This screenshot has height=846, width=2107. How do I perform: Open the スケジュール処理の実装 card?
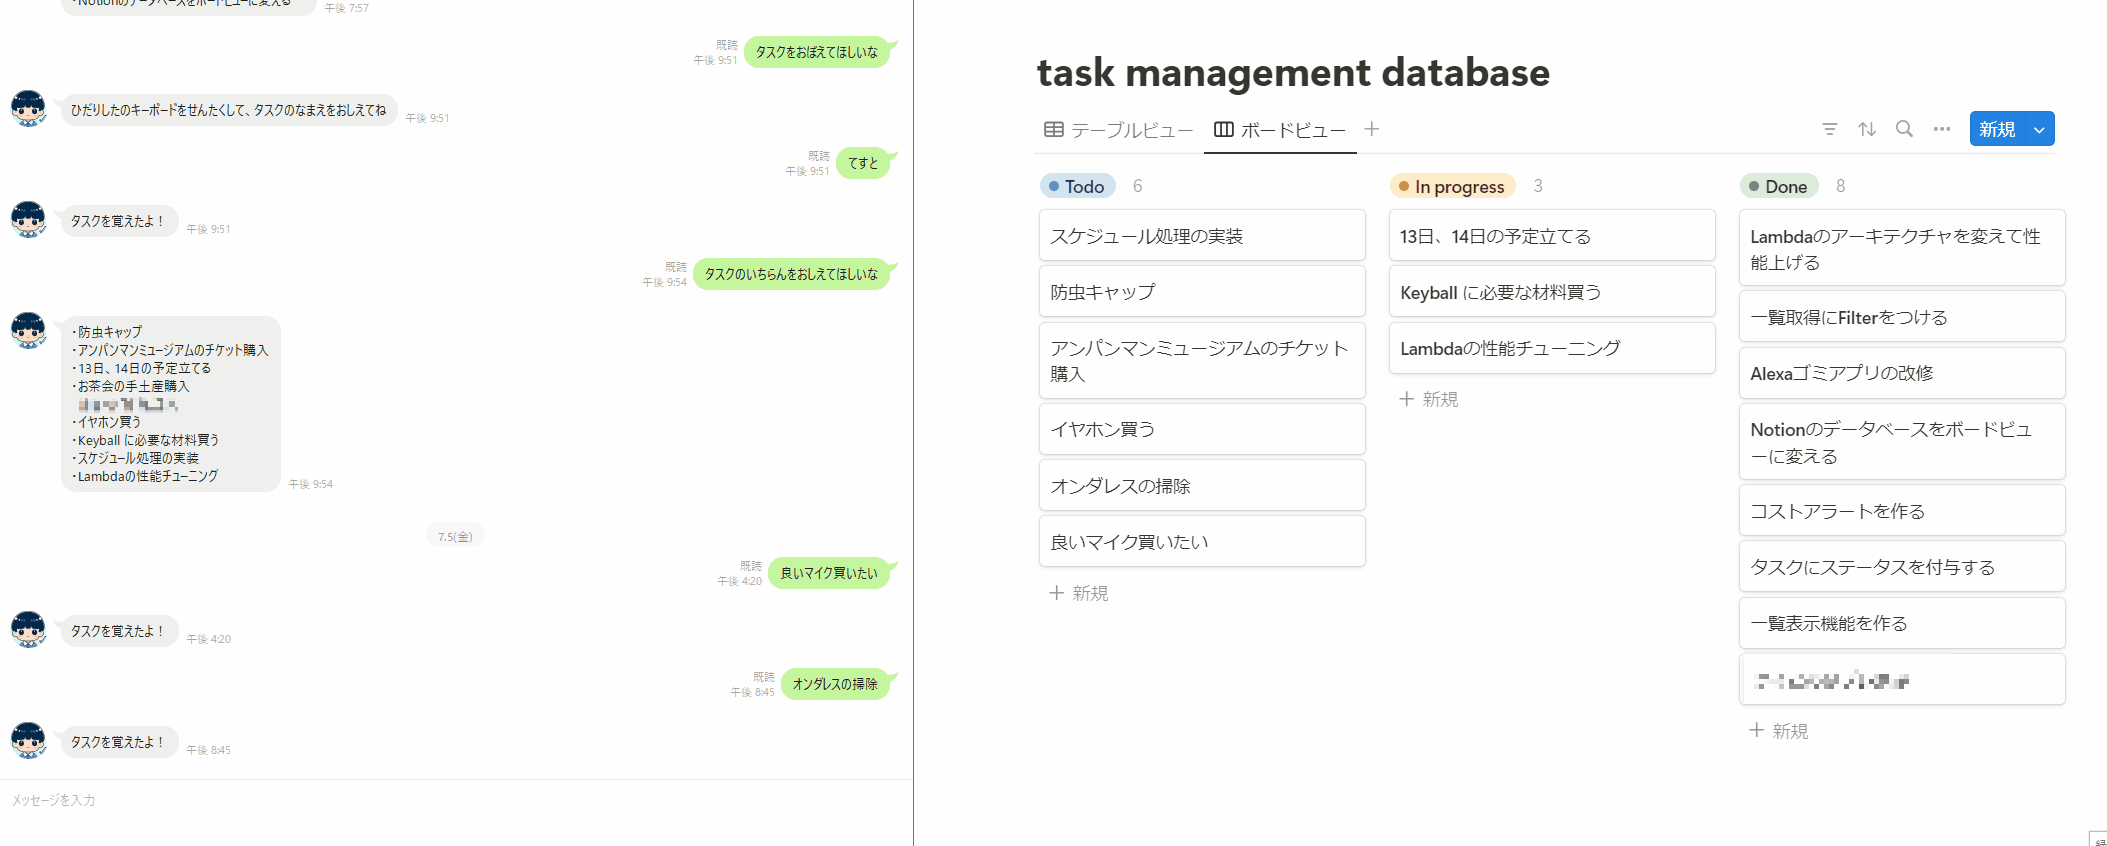click(1202, 236)
